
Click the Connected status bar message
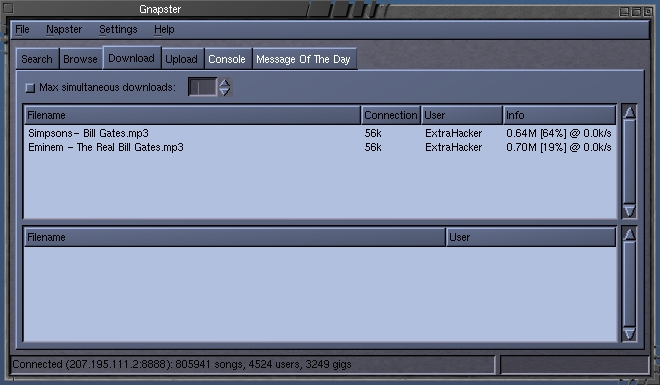point(181,364)
